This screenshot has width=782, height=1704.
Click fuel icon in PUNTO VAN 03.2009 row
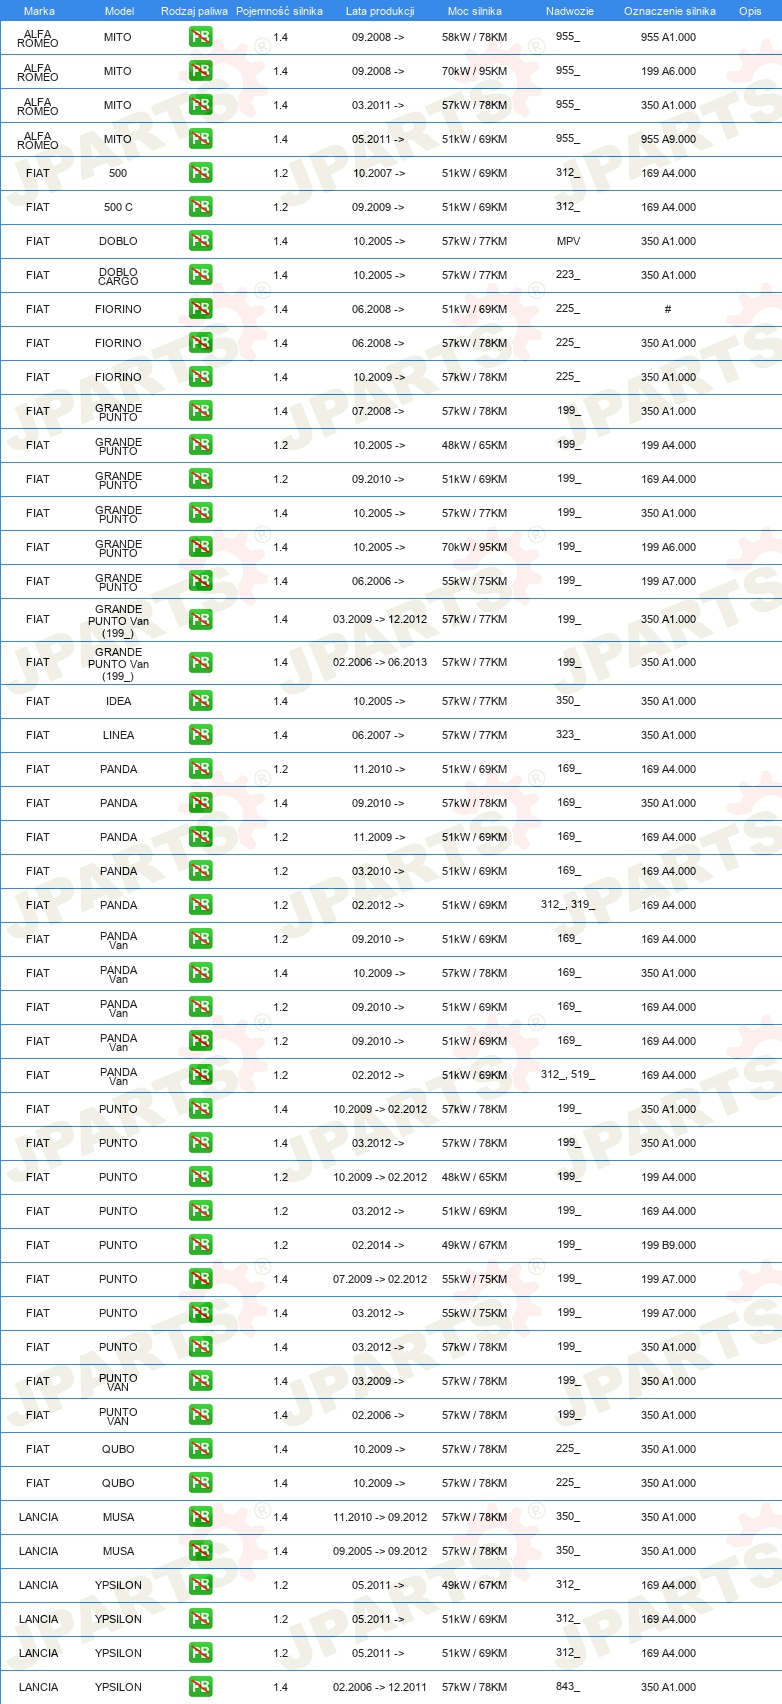click(x=200, y=1381)
